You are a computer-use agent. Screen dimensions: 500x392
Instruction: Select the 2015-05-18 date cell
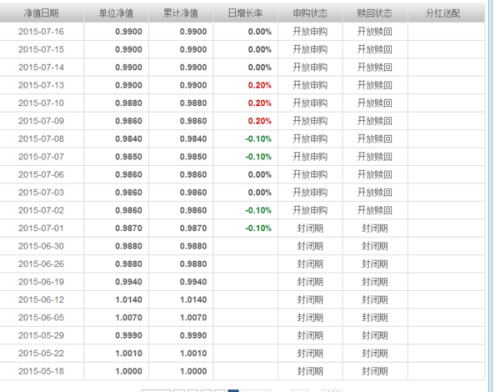tap(41, 371)
